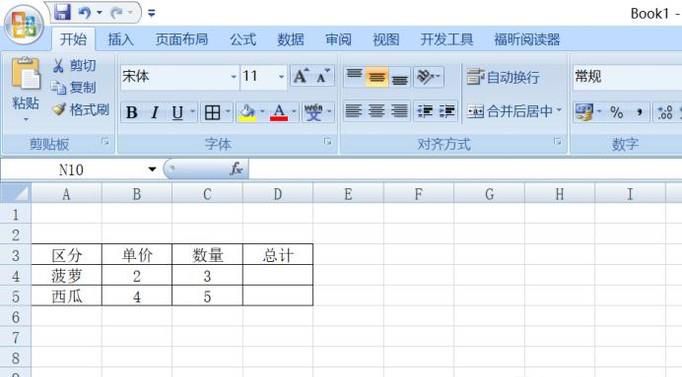Open the 页面布局 tab
682x377 pixels.
coord(181,40)
